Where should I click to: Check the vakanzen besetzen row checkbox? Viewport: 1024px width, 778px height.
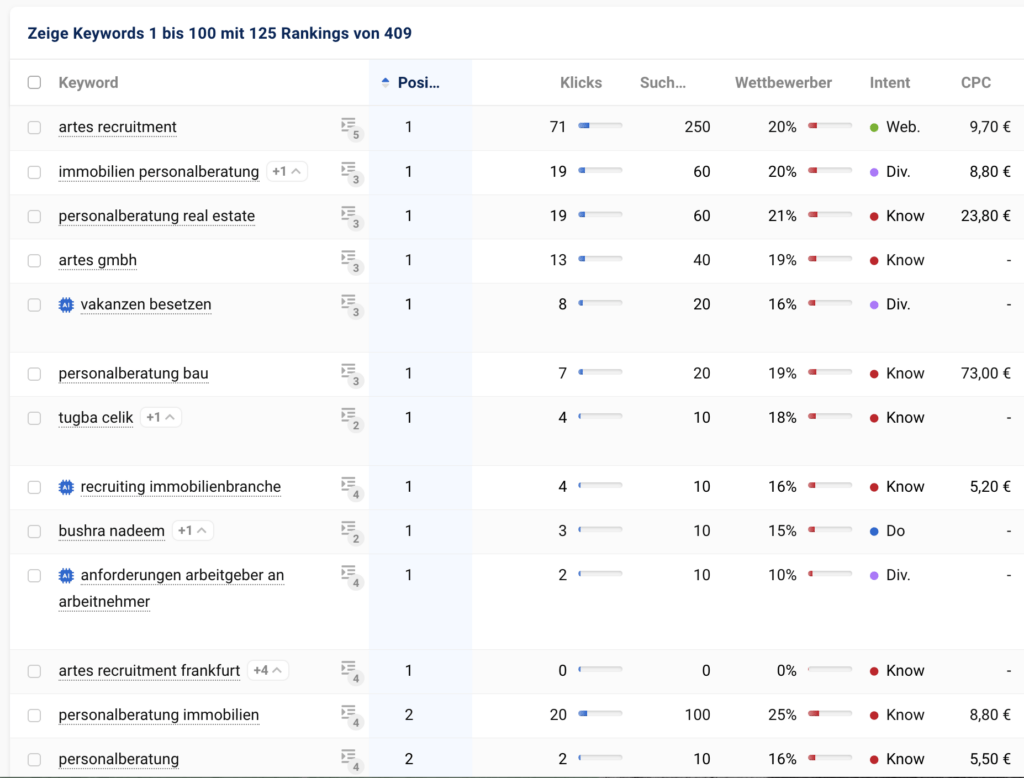click(x=34, y=305)
